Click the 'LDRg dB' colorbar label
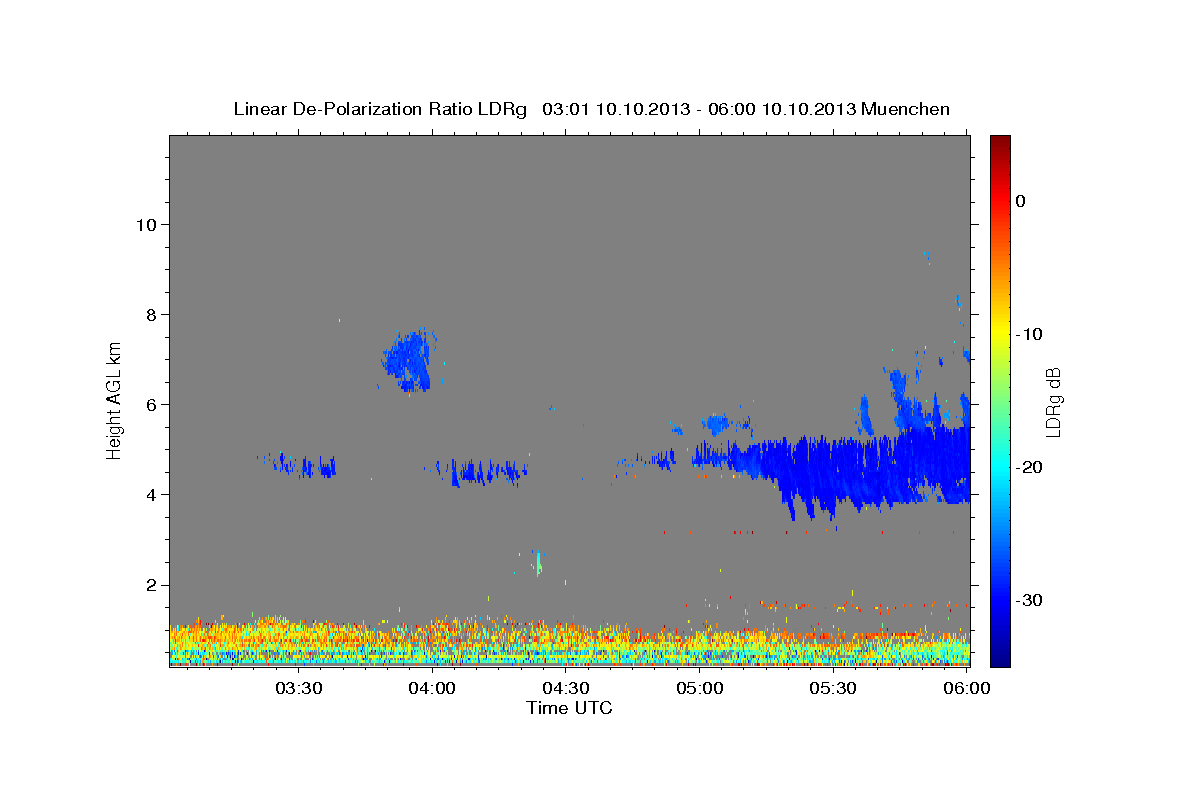1200x800 pixels. pos(1053,402)
